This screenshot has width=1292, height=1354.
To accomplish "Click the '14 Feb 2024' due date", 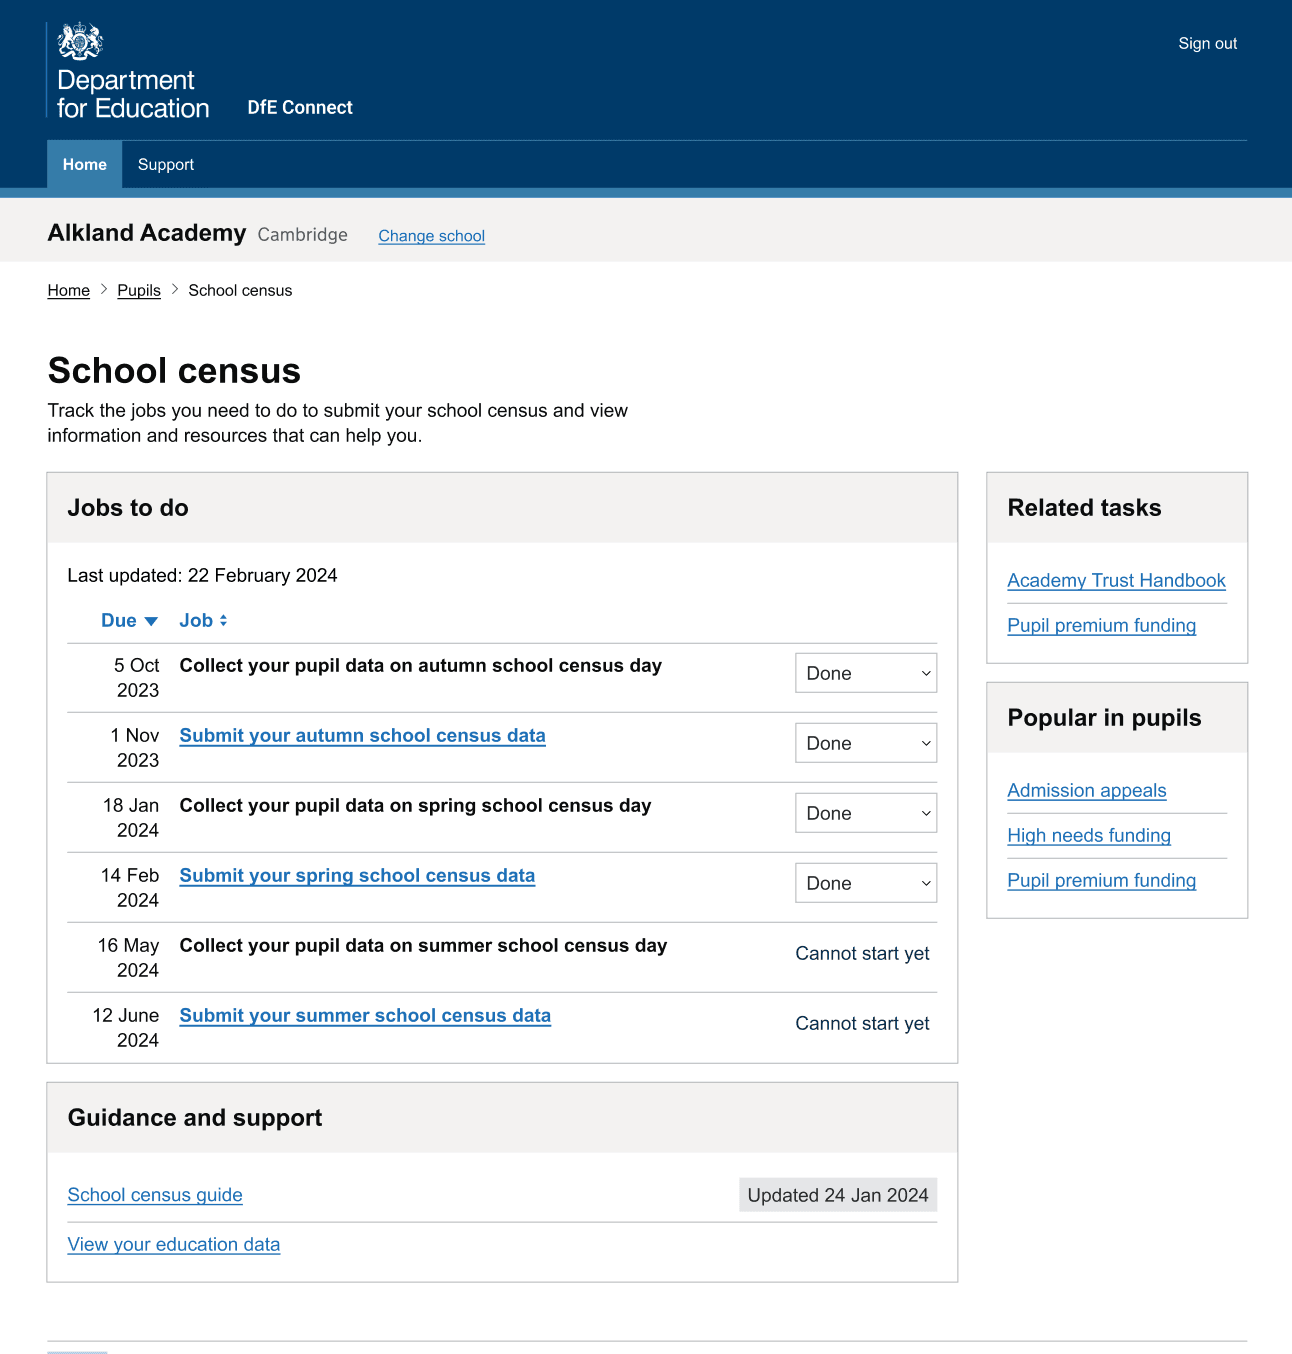I will tap(130, 888).
